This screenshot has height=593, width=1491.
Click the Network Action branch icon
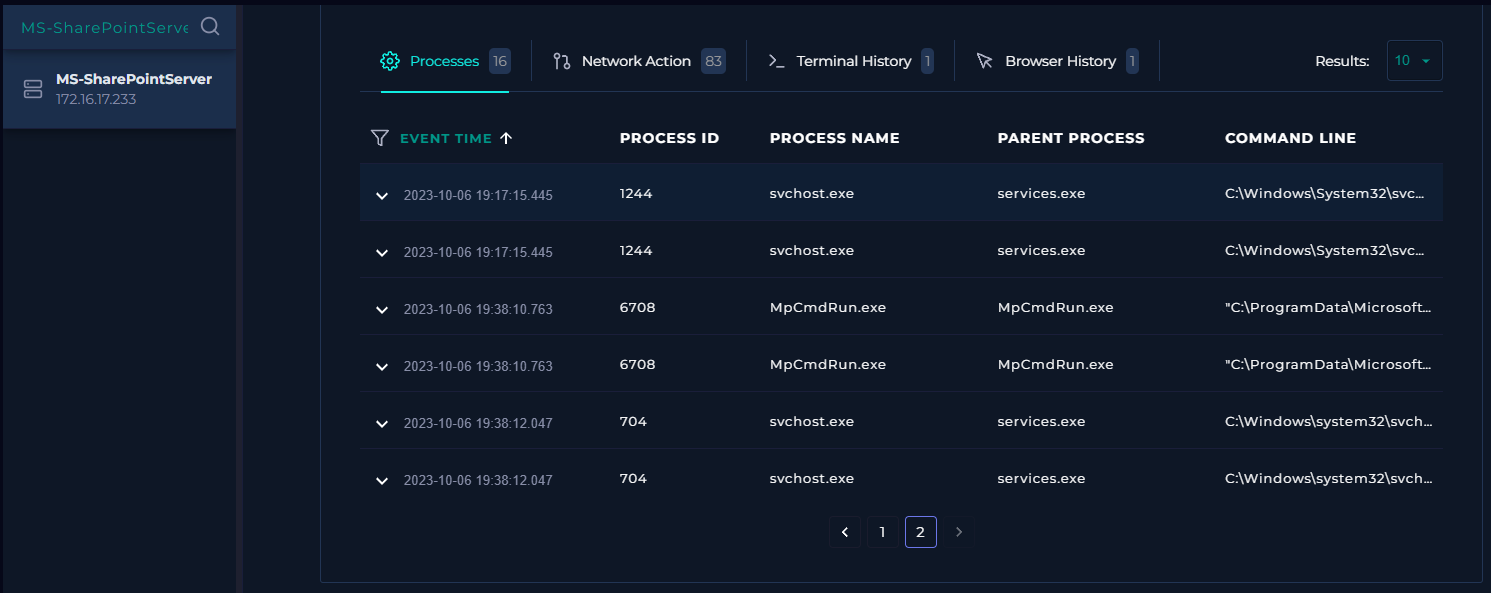tap(562, 61)
